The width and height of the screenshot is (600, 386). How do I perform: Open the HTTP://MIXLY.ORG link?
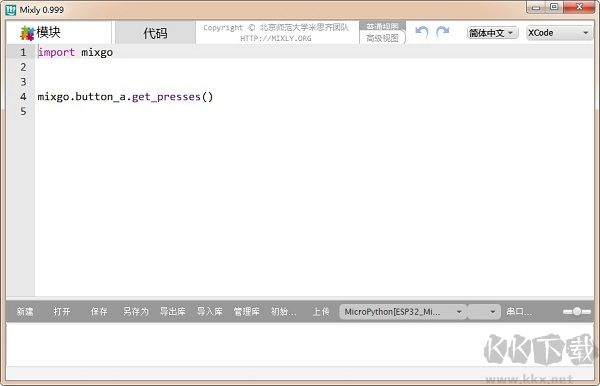276,38
